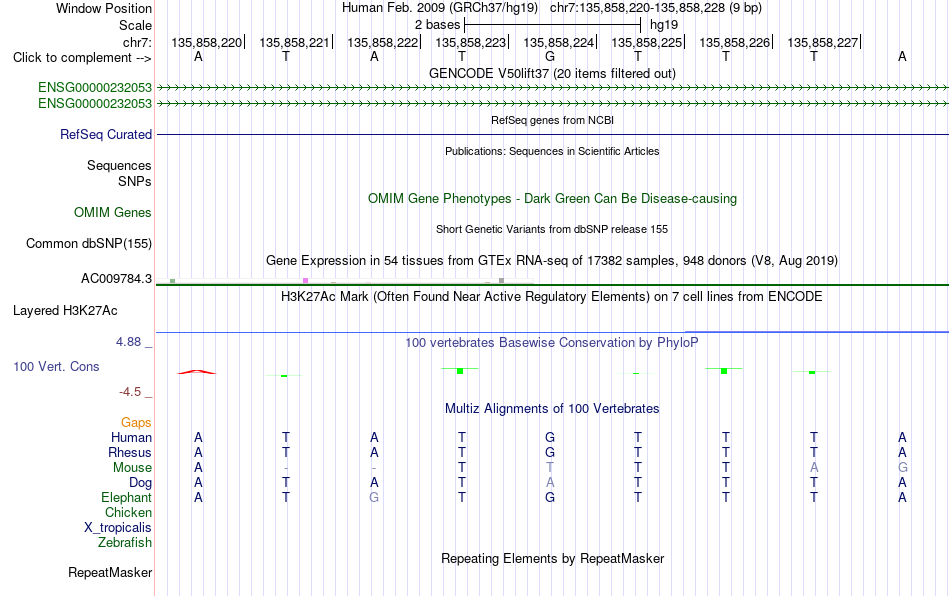Click the Gaps row label
Screen dimensions: 950x596
tap(136, 422)
